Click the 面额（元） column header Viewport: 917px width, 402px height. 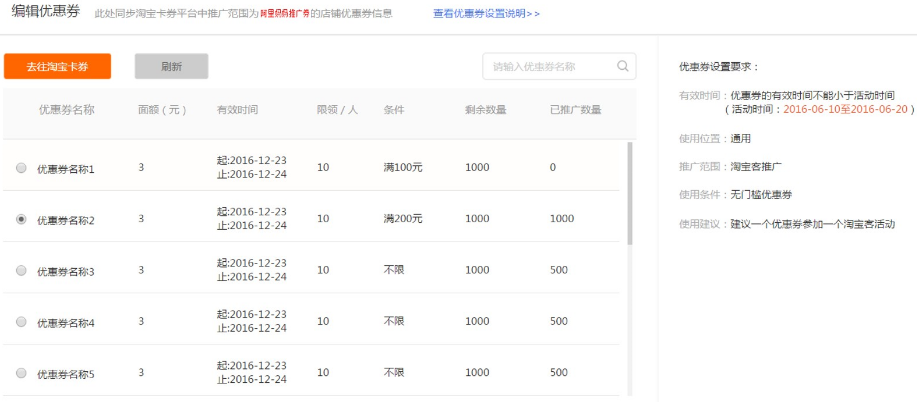coord(163,109)
